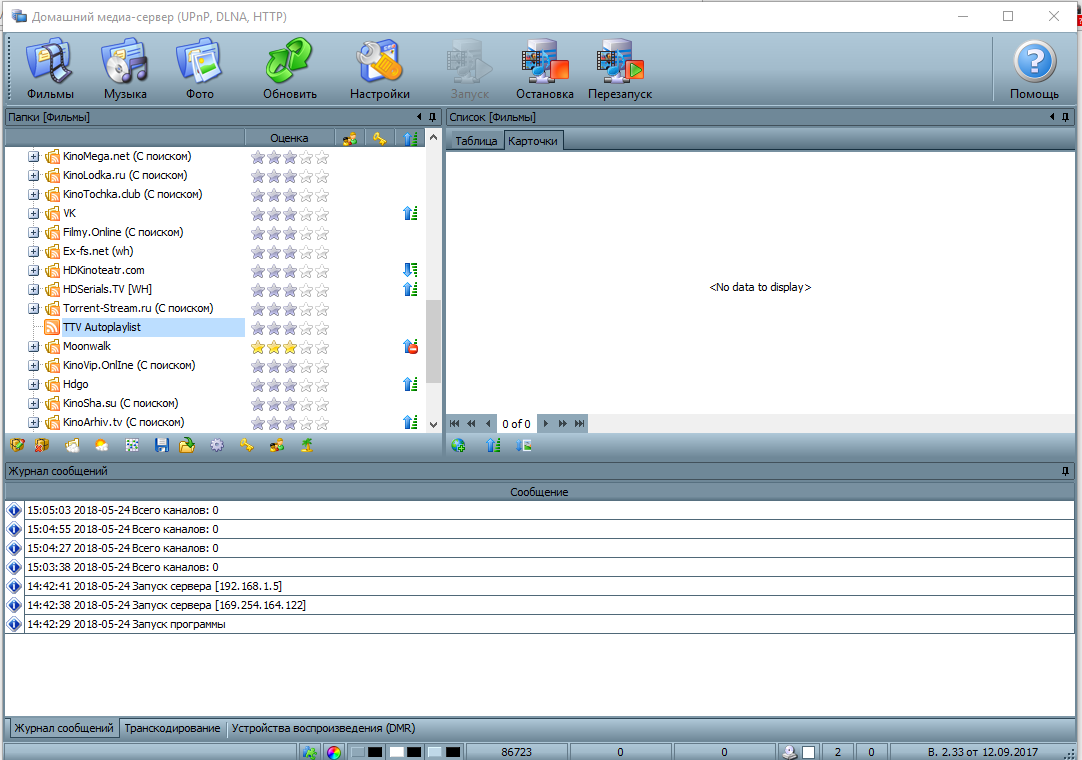The width and height of the screenshot is (1082, 760).
Task: Open the Фото (Photo) section
Action: (x=199, y=68)
